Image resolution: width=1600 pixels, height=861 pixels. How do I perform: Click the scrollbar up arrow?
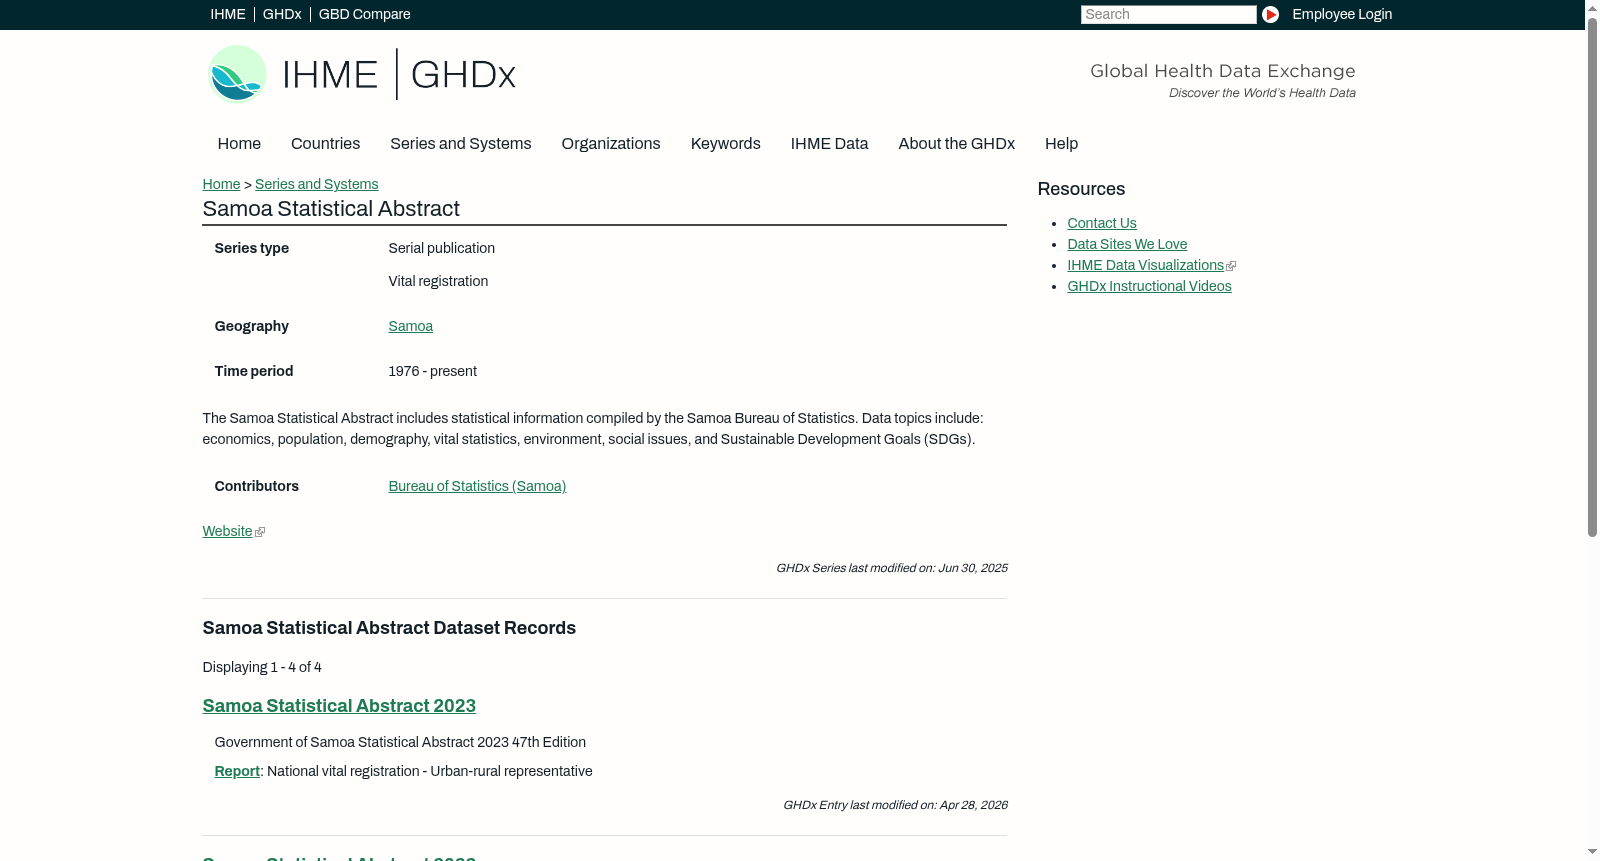[x=1592, y=8]
